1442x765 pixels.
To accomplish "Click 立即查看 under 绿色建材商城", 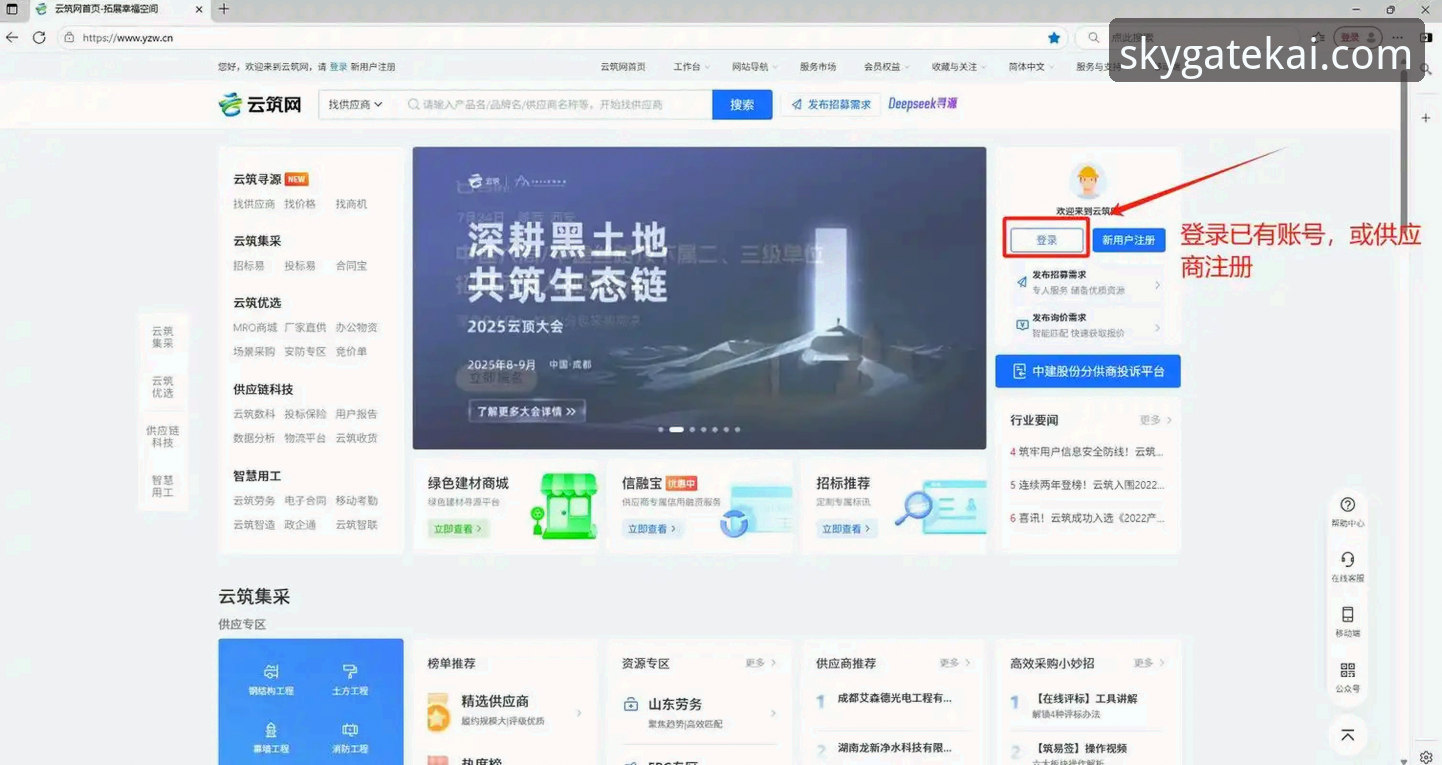I will click(458, 528).
